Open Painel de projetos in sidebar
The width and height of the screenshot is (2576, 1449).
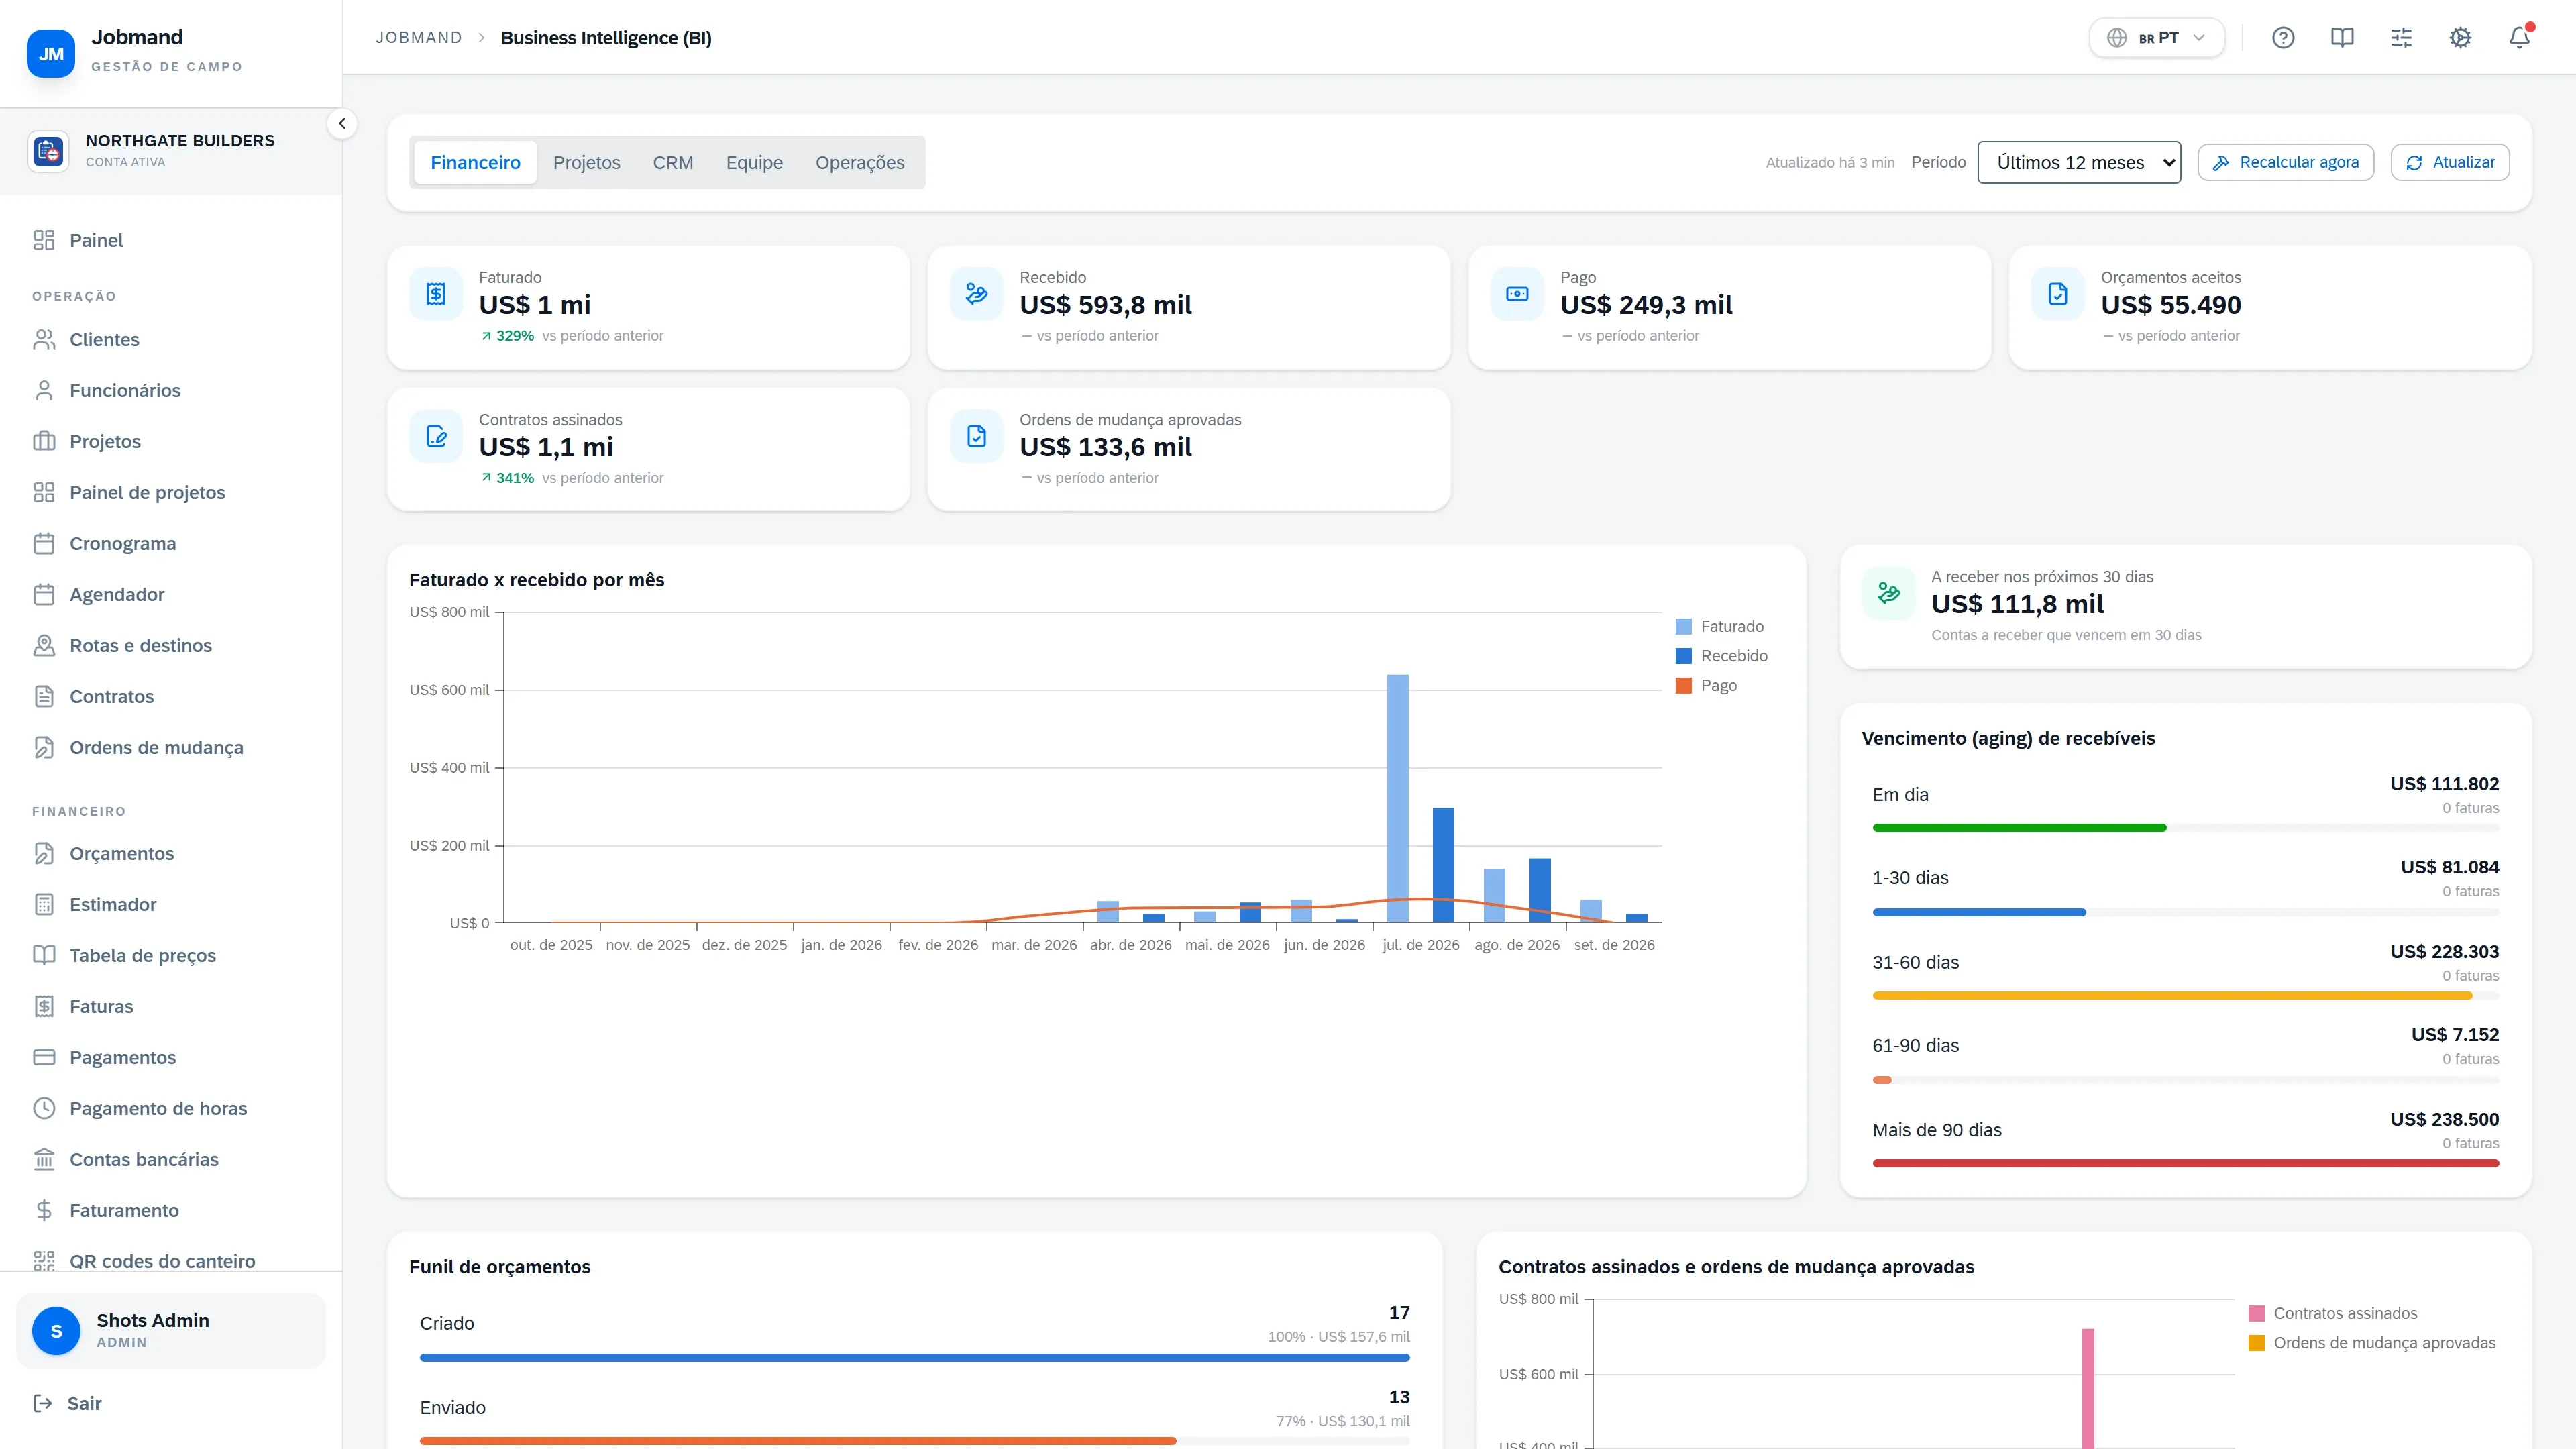point(171,493)
